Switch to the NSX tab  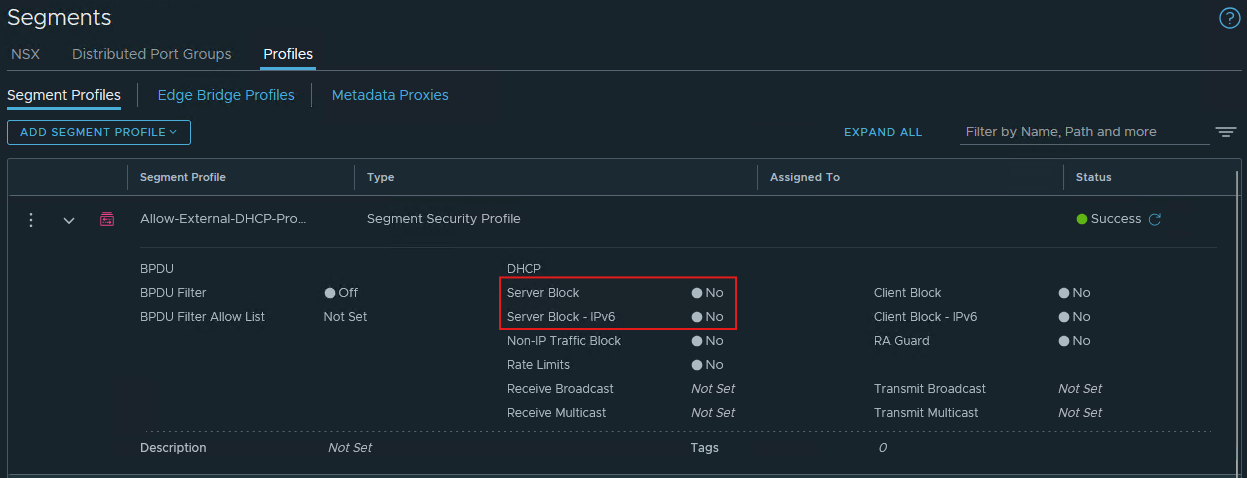(25, 54)
